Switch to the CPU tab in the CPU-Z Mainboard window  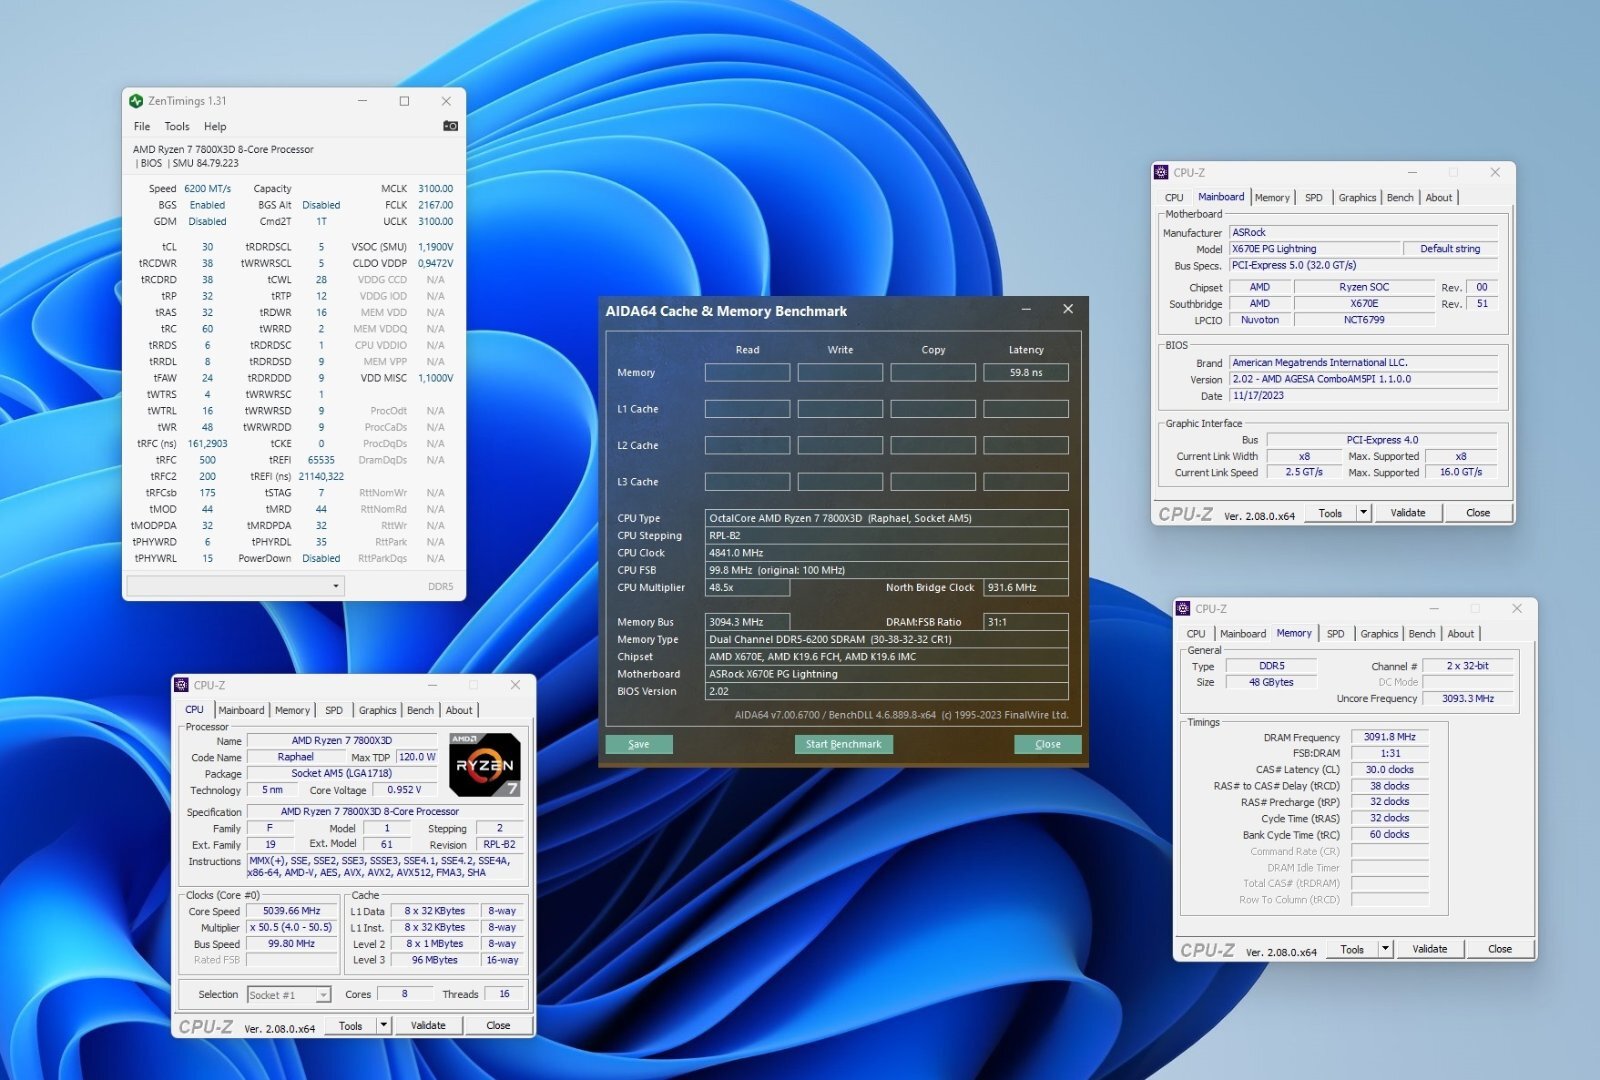coord(1174,198)
